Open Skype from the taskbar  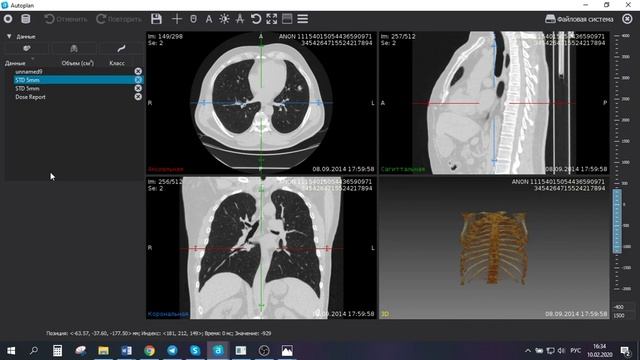click(x=195, y=351)
